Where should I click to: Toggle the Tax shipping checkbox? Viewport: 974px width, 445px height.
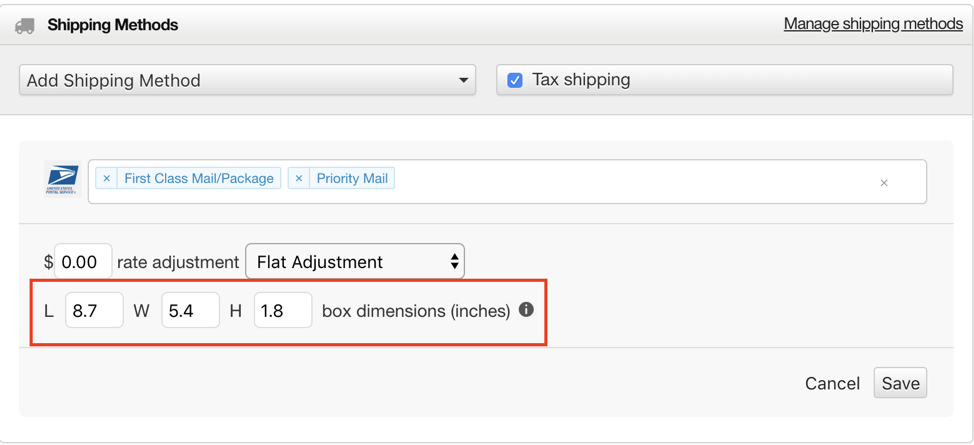click(515, 80)
